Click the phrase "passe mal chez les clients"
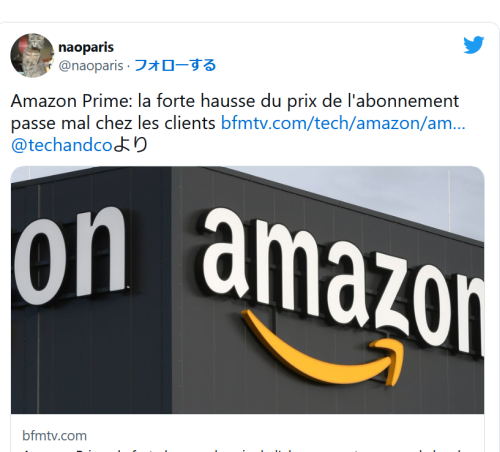 pos(113,123)
